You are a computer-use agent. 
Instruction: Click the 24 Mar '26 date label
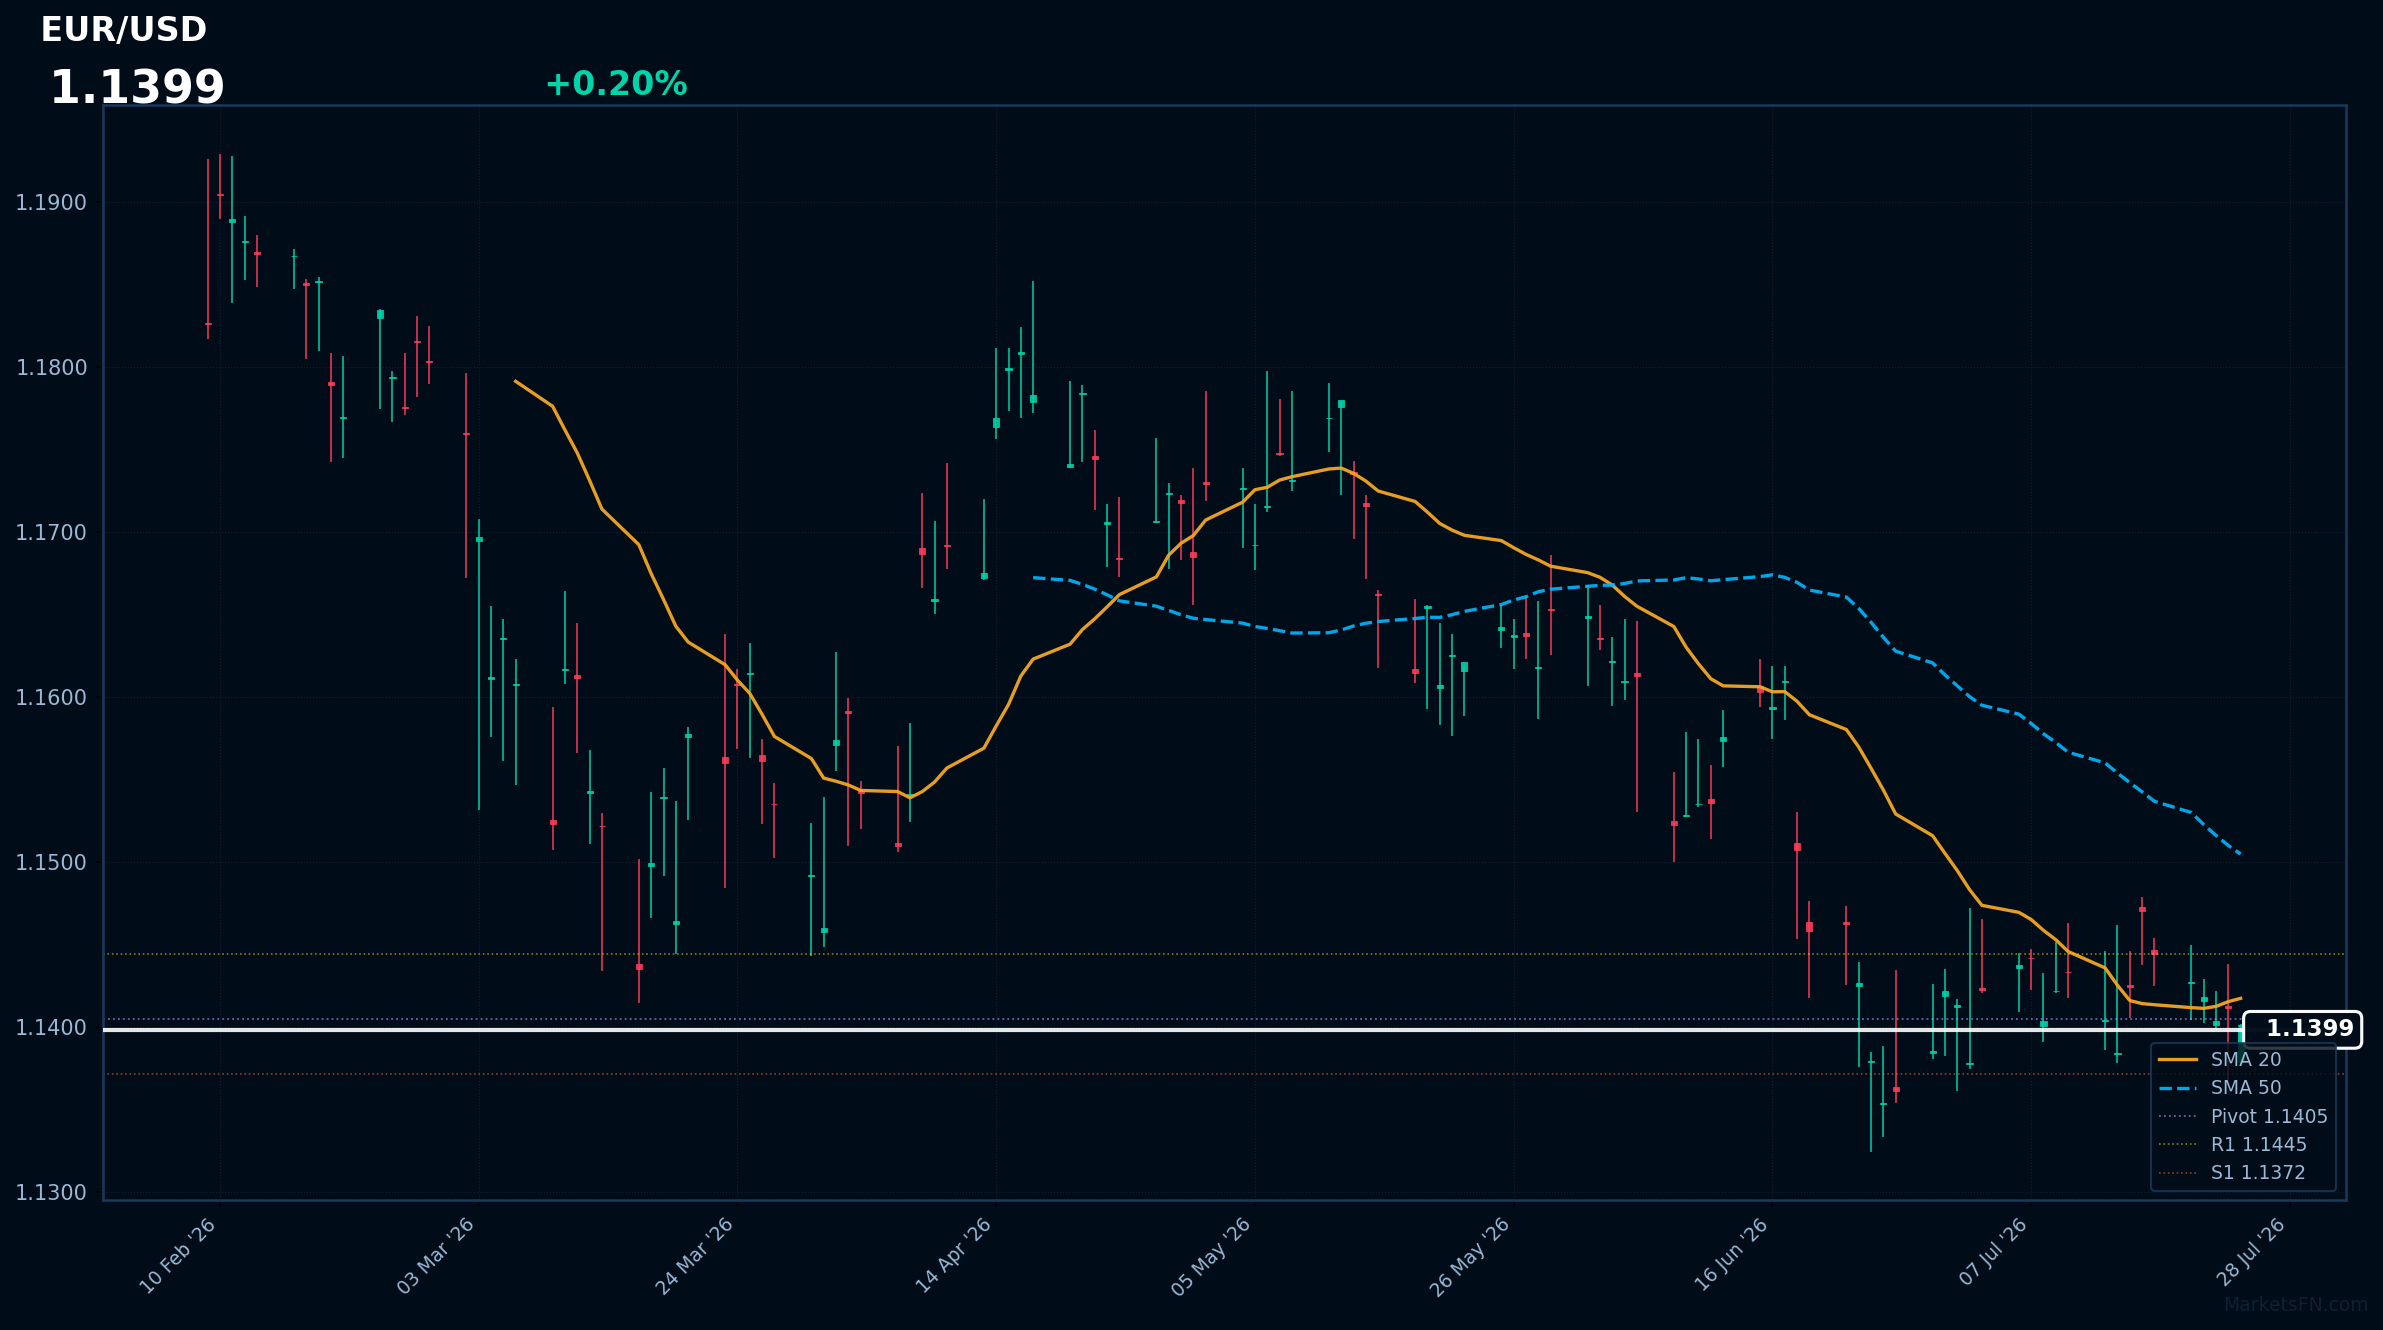[695, 1256]
